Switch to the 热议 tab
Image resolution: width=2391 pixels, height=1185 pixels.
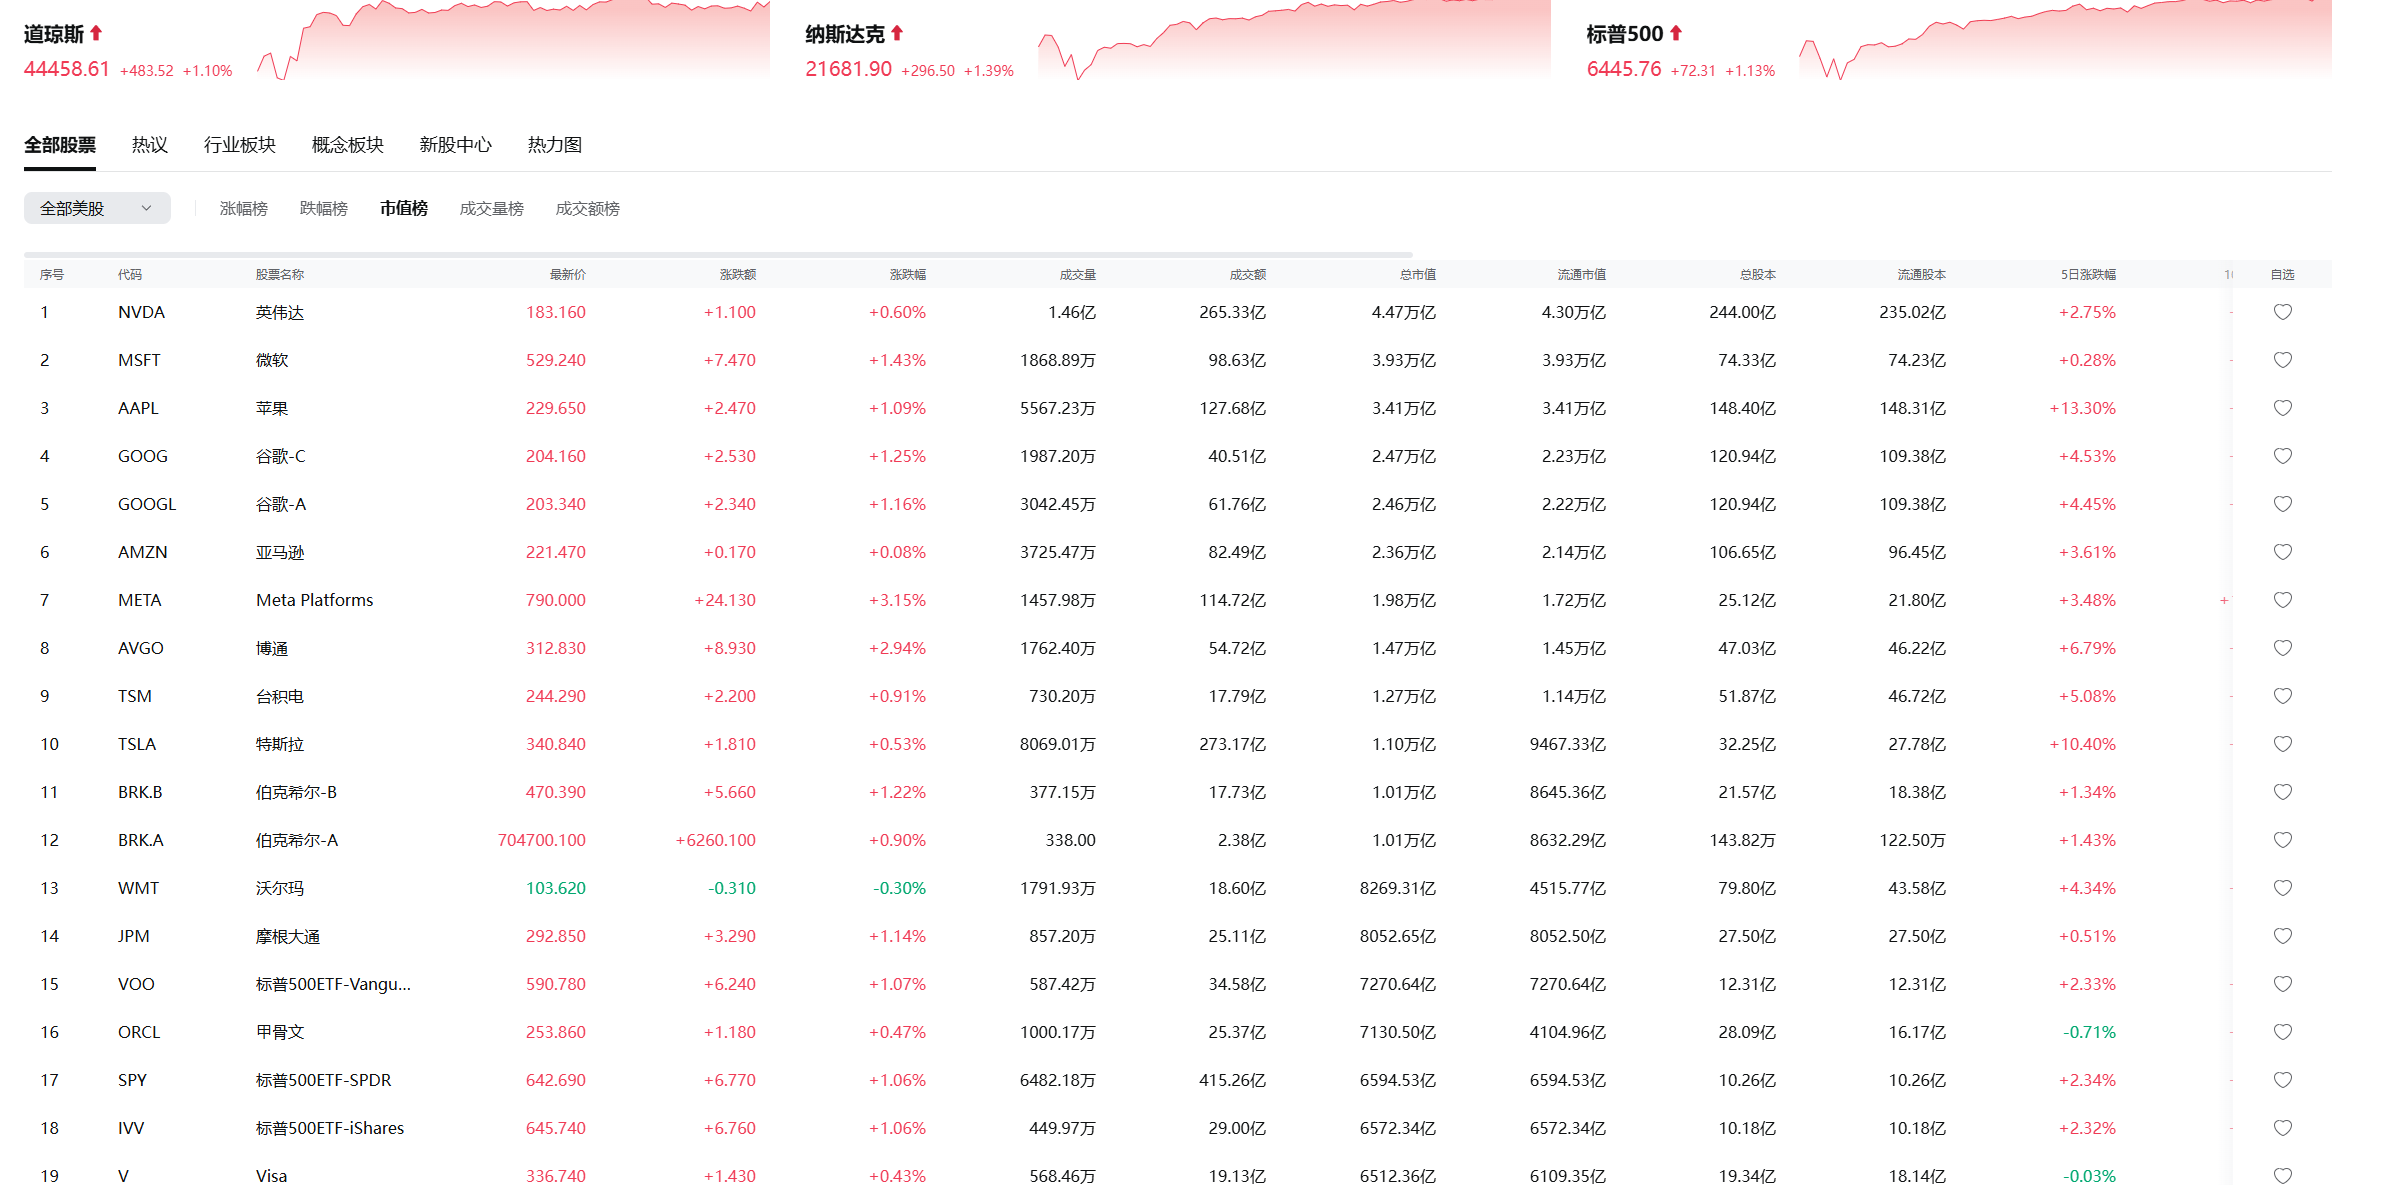coord(150,145)
